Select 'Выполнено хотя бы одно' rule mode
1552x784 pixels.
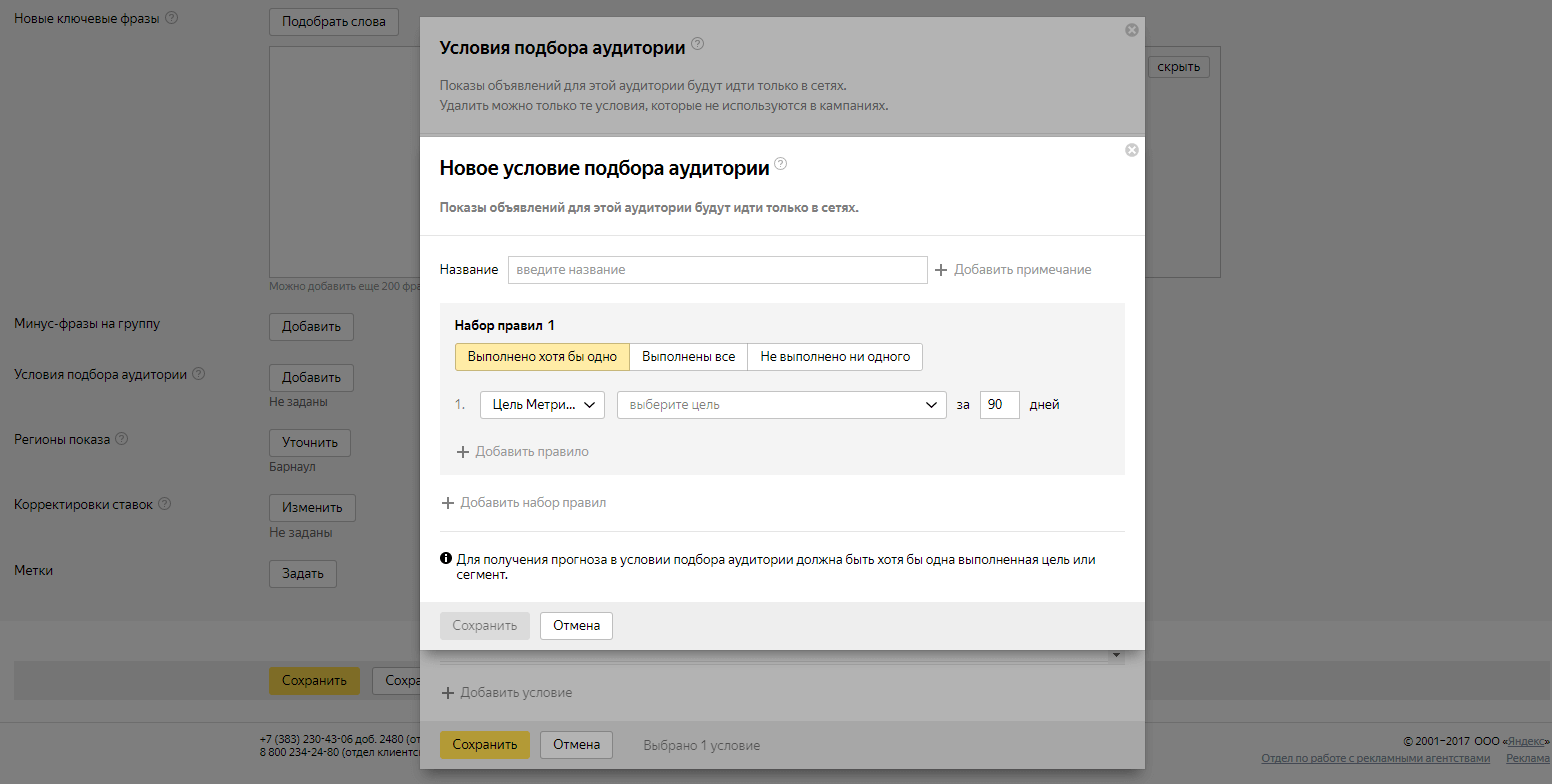(x=542, y=357)
